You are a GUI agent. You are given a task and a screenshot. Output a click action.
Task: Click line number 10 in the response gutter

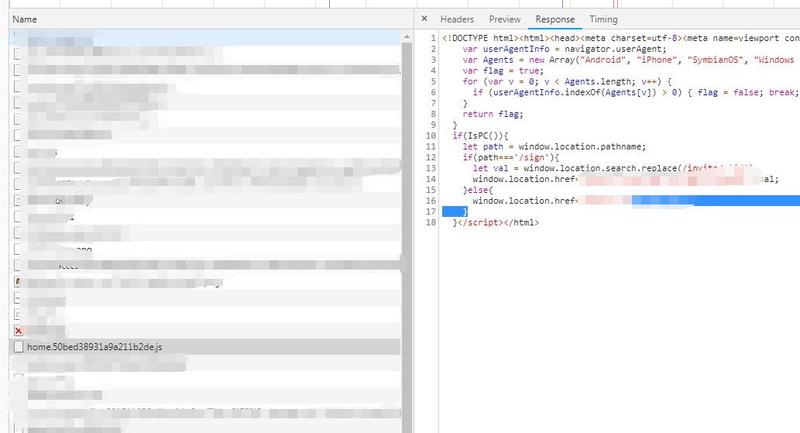(431, 136)
